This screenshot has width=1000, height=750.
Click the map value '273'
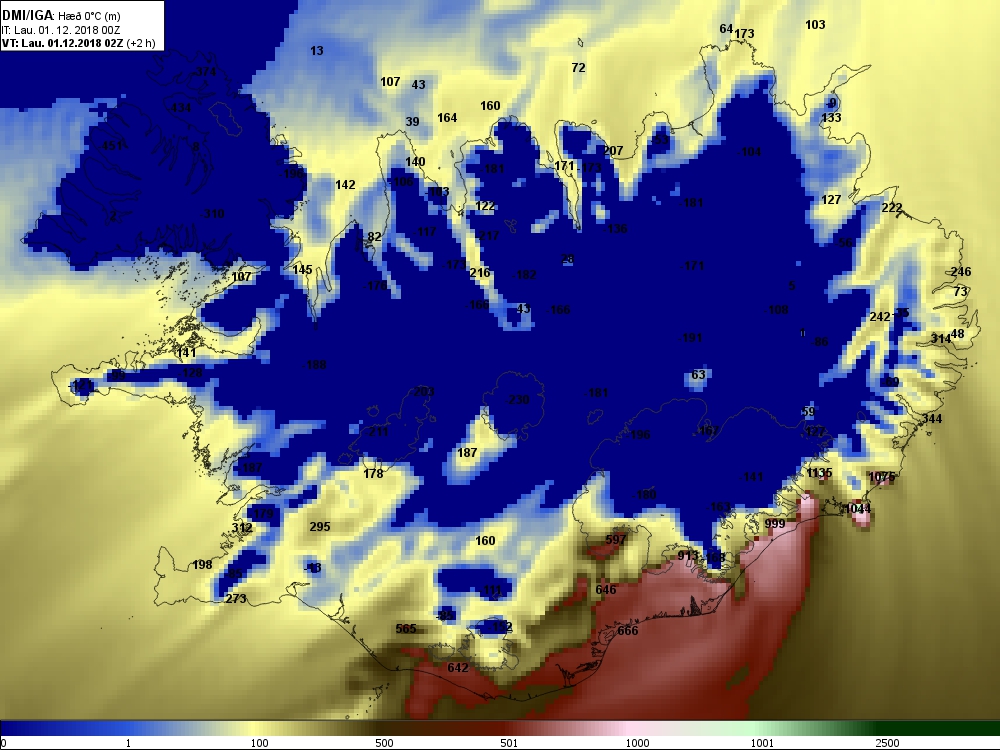[x=236, y=599]
